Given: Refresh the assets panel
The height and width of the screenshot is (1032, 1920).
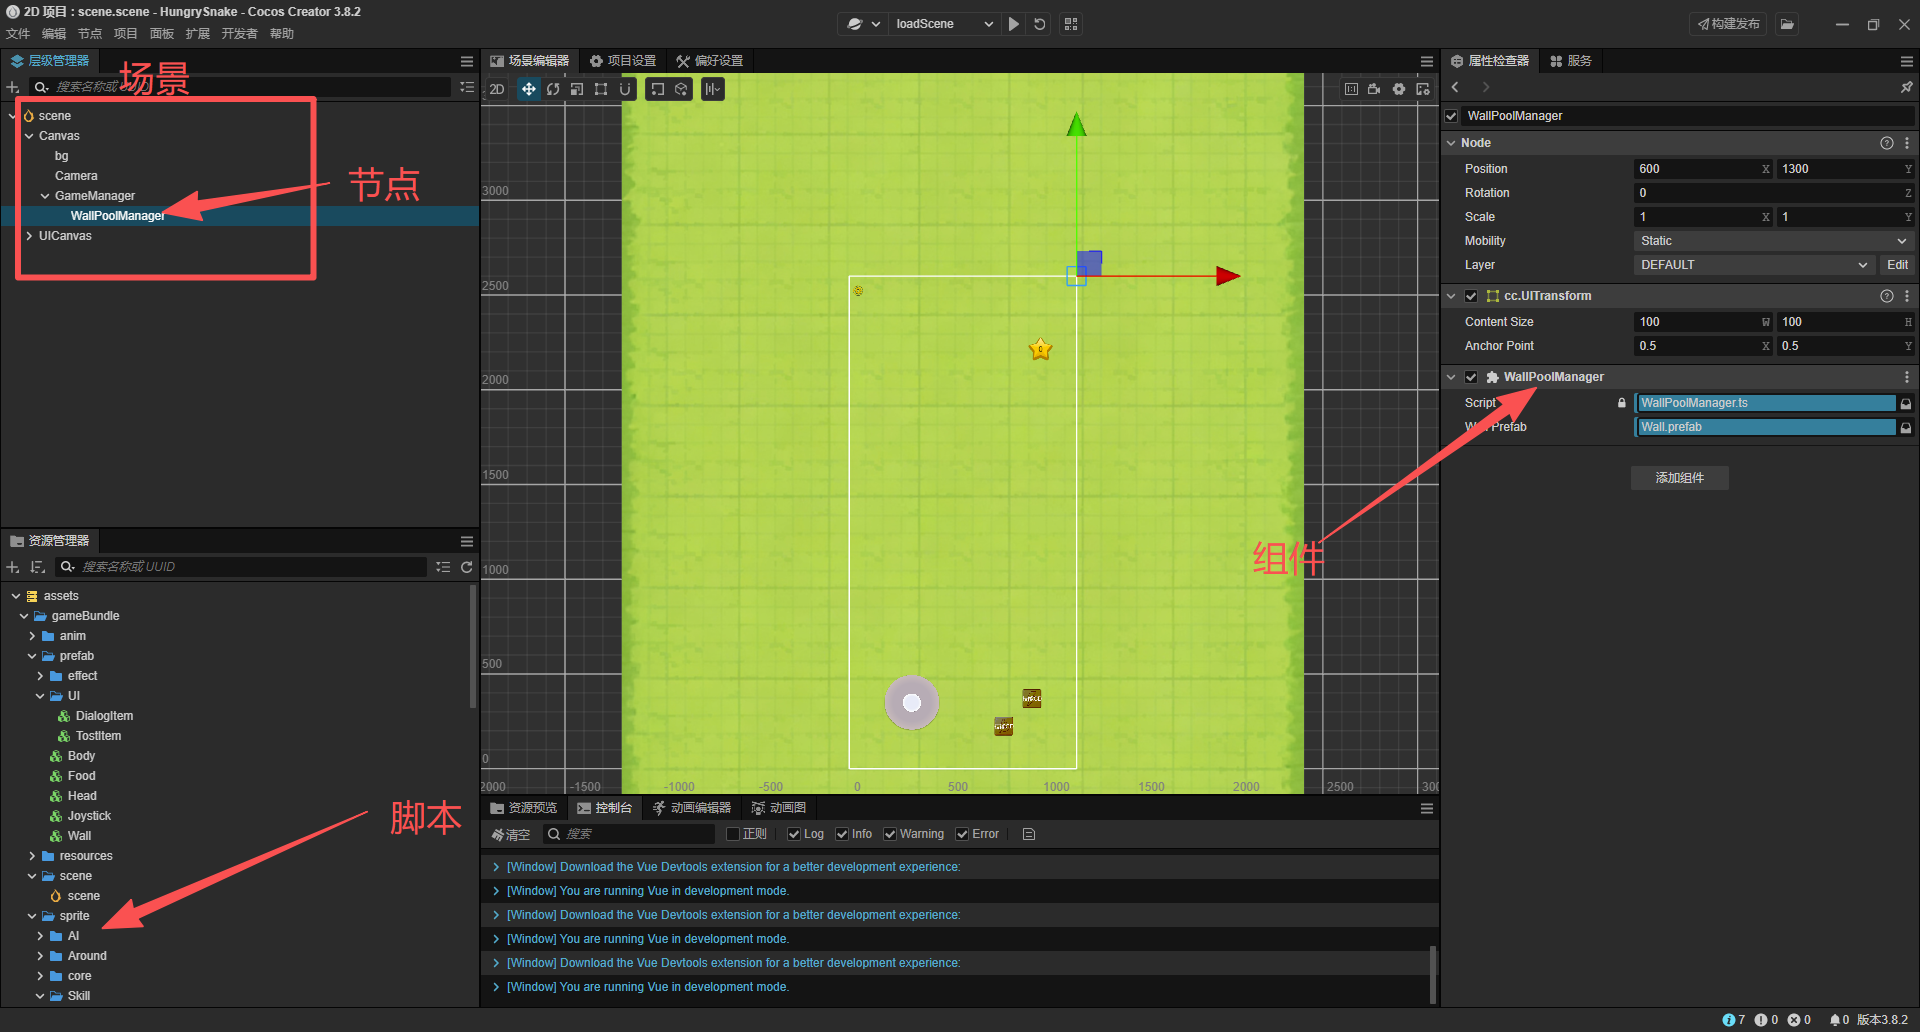Looking at the screenshot, I should pyautogui.click(x=467, y=567).
